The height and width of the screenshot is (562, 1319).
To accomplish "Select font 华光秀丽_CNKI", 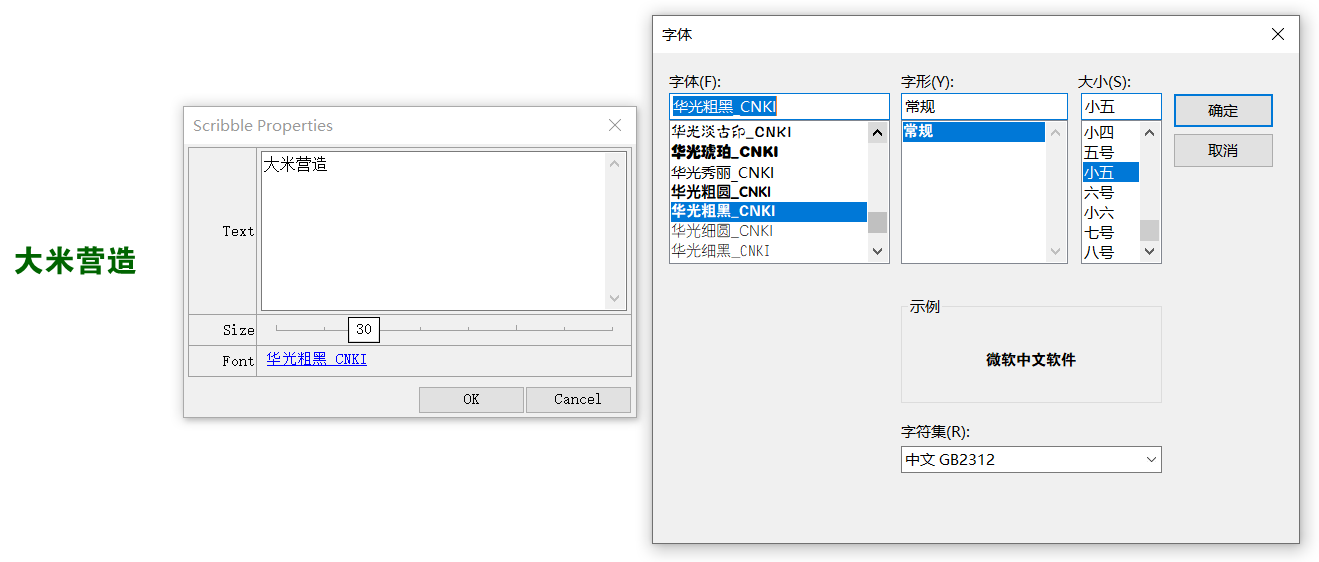I will (768, 172).
